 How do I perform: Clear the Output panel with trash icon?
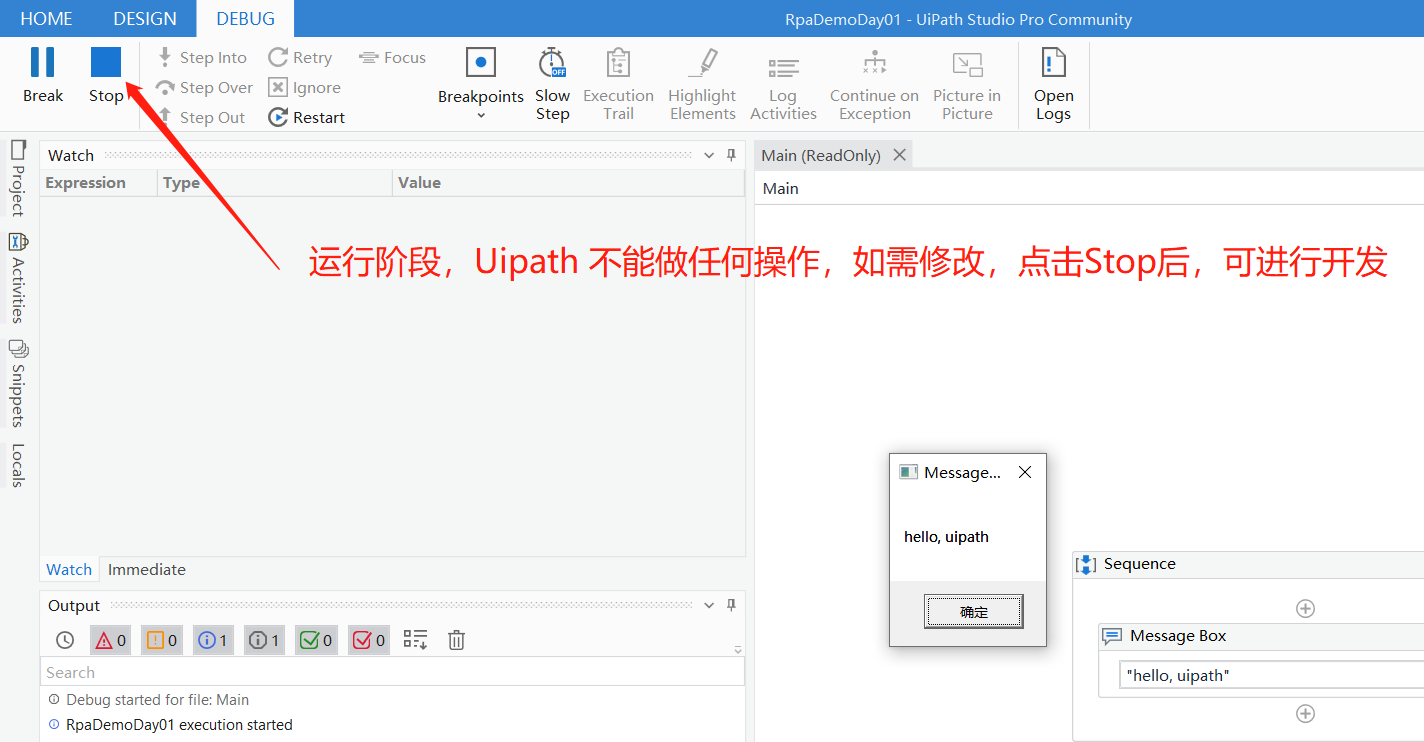[x=456, y=639]
